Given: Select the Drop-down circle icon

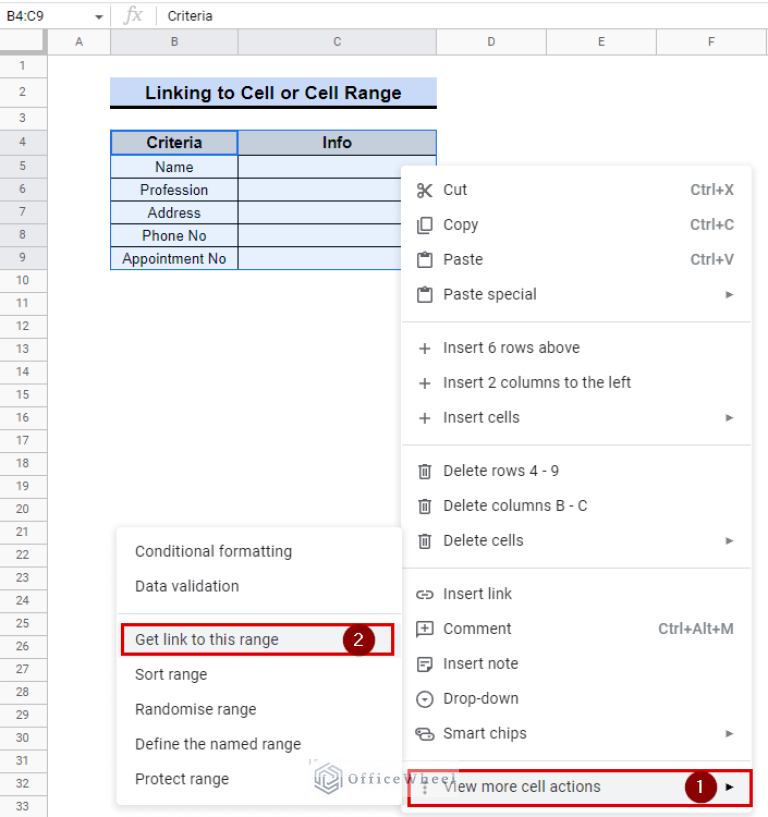Looking at the screenshot, I should 424,698.
